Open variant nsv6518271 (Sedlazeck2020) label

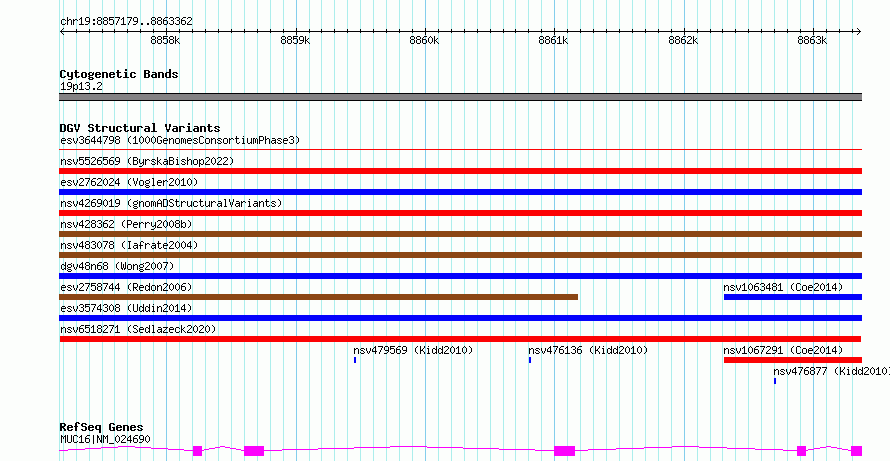138,329
